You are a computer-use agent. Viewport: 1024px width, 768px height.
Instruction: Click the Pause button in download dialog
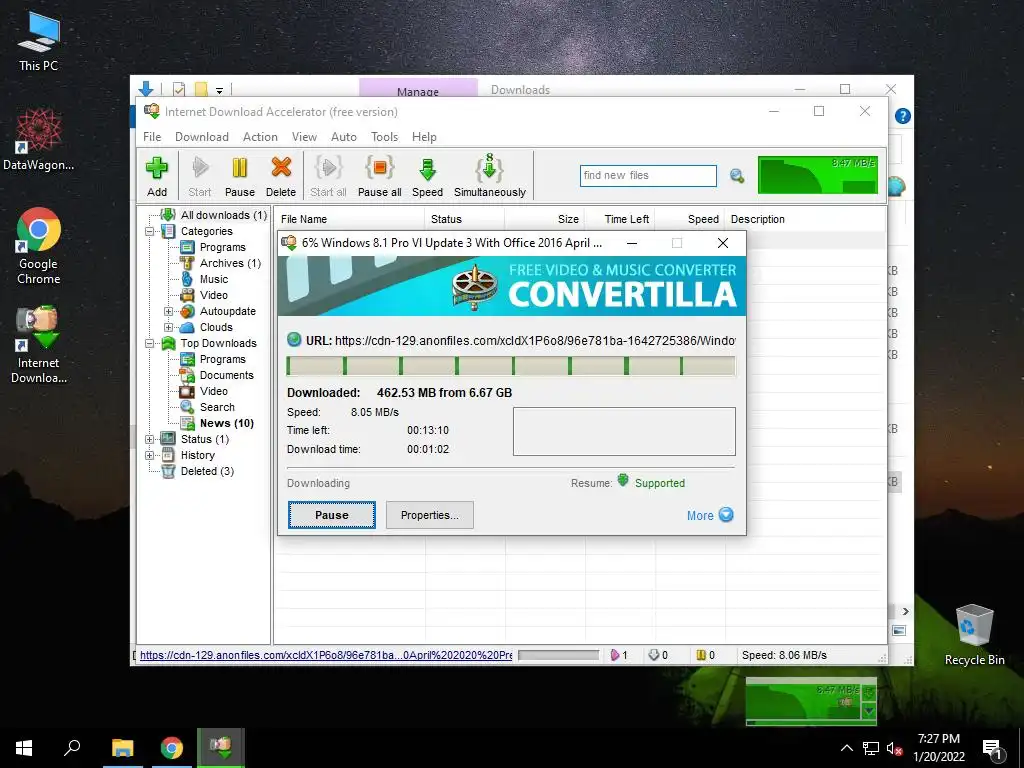[332, 515]
